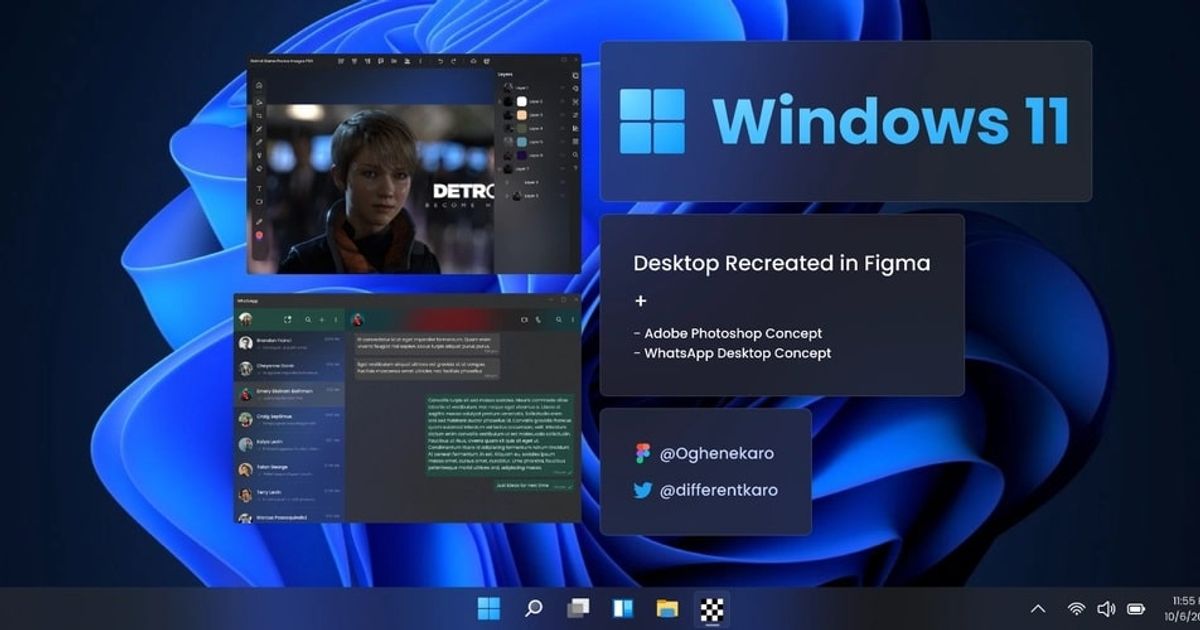Expand the system tray hidden icons chevron
This screenshot has width=1200, height=630.
pos(1038,608)
